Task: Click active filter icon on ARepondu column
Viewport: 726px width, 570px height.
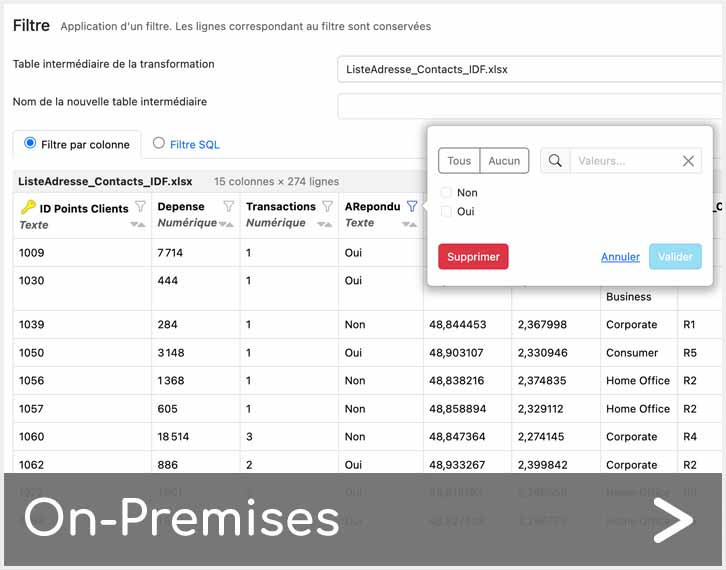Action: point(411,207)
